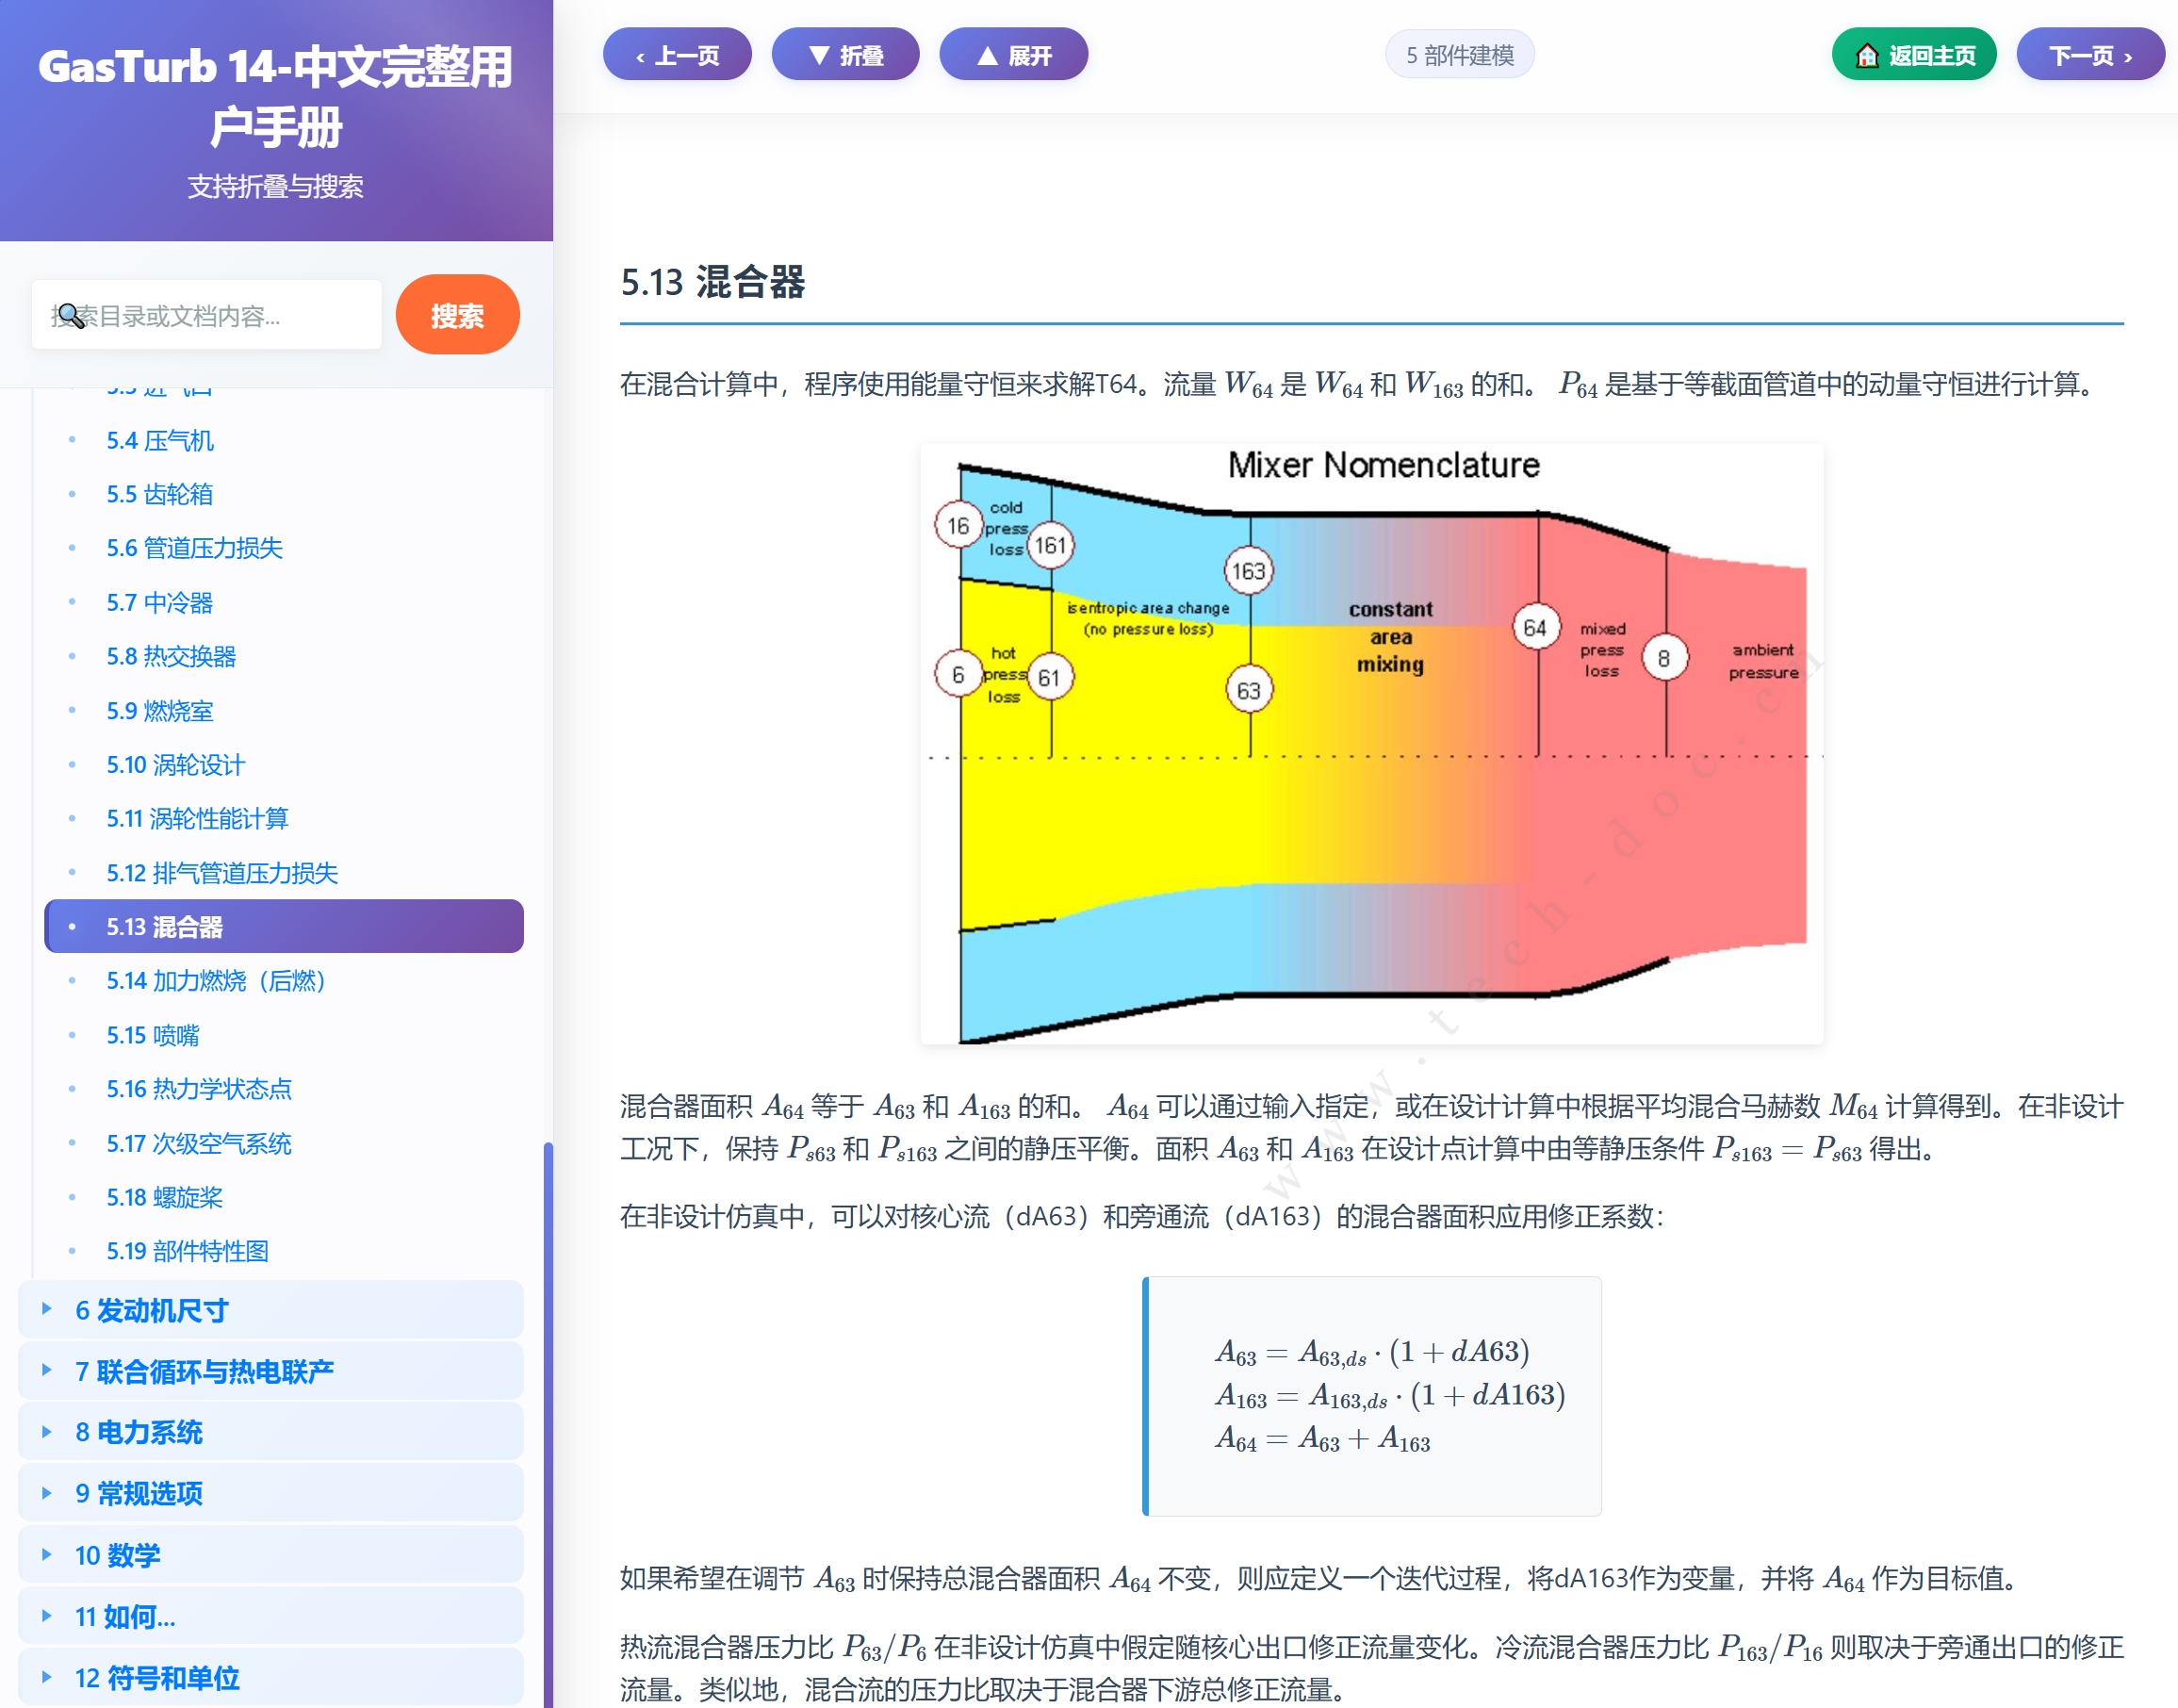
Task: Collapse all sections with 折叠 button
Action: [847, 55]
